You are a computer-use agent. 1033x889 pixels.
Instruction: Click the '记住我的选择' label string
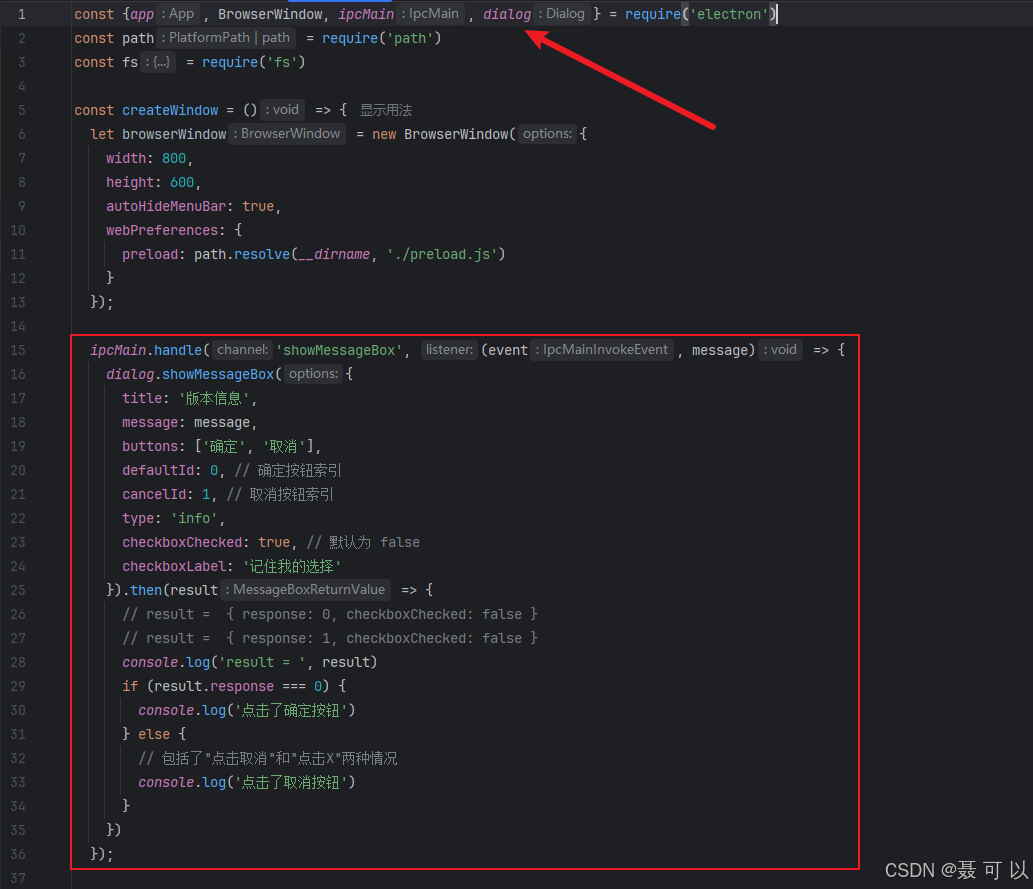pos(292,566)
